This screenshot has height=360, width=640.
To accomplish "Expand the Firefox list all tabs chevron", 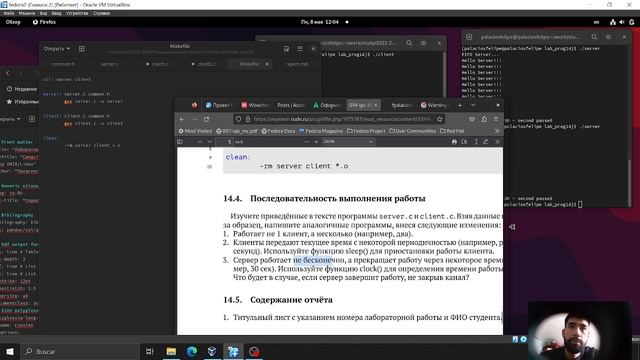I will 473,105.
